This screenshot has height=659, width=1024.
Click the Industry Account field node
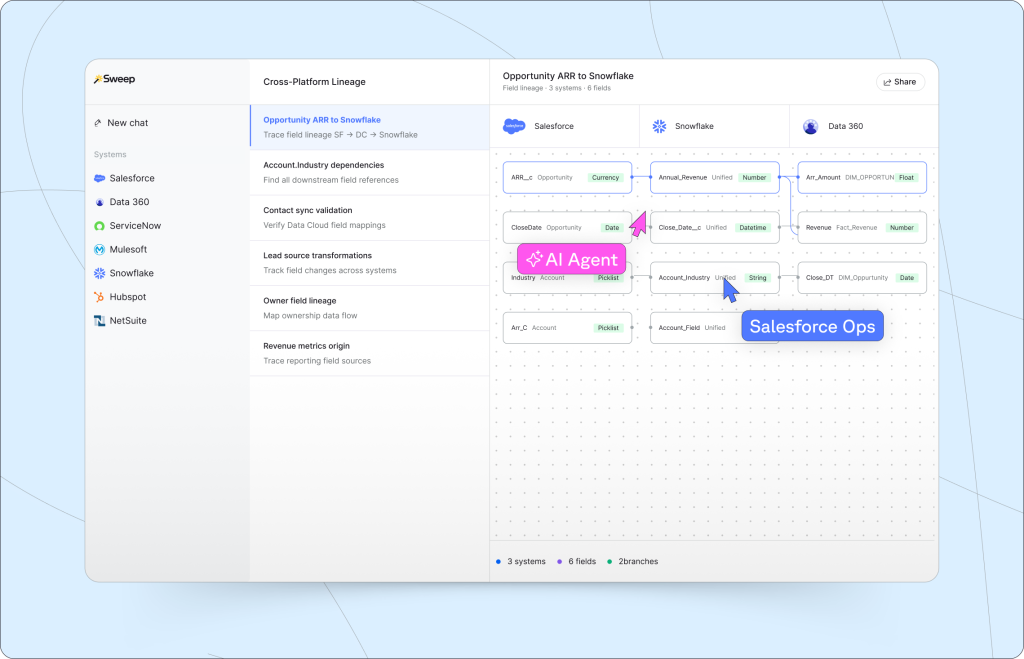coord(568,278)
